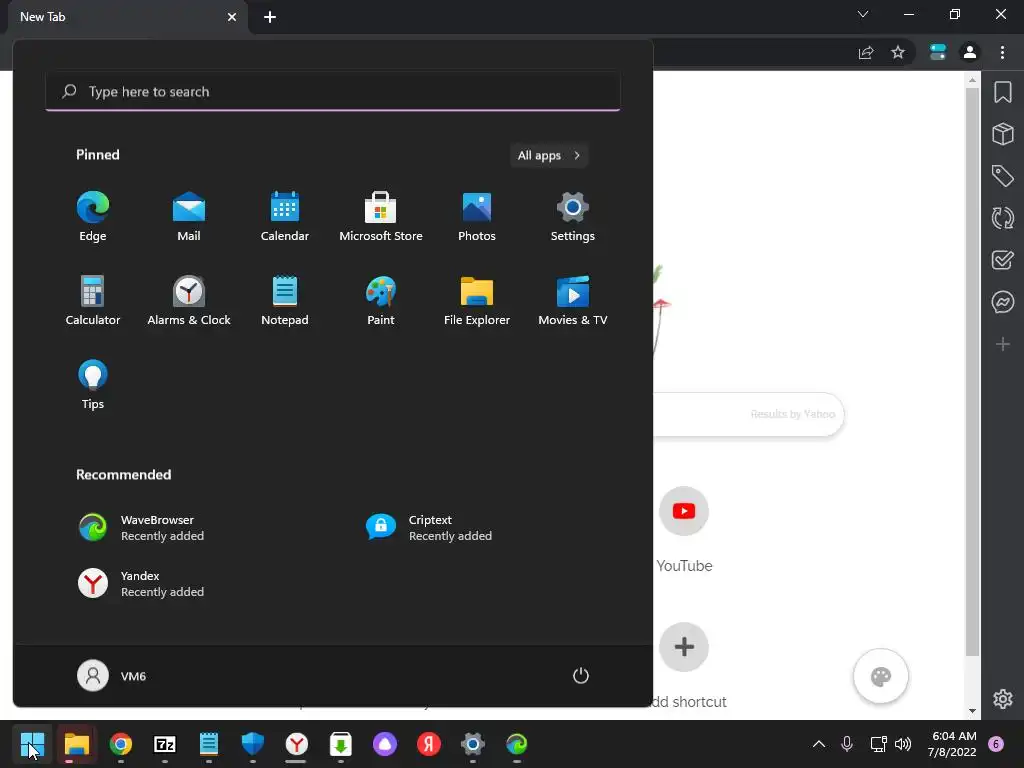Launch Mail from pinned apps
The image size is (1024, 768).
(x=189, y=217)
